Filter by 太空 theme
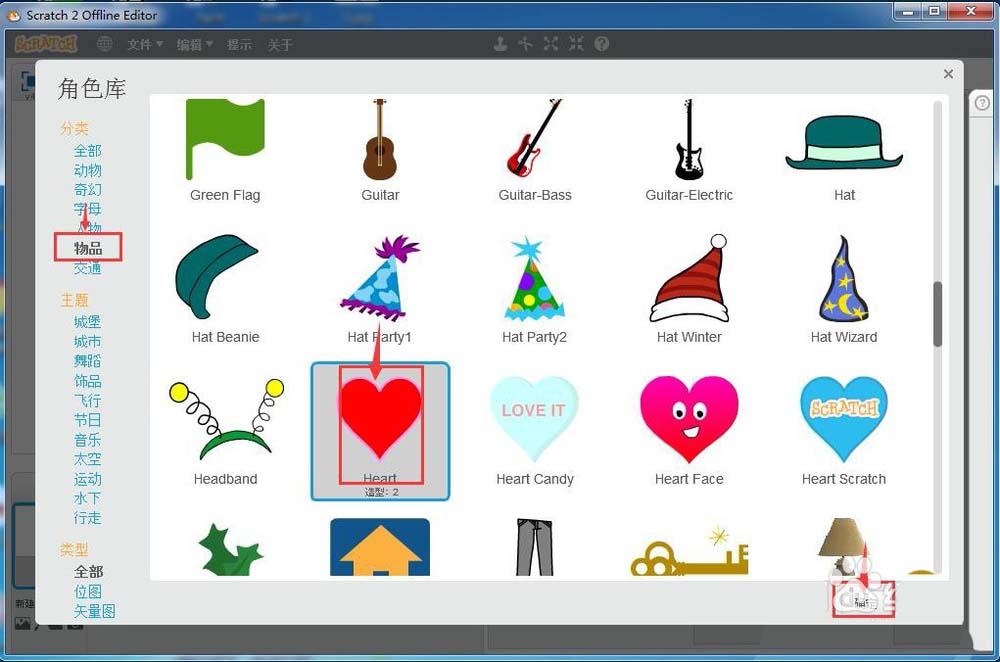 click(x=87, y=459)
